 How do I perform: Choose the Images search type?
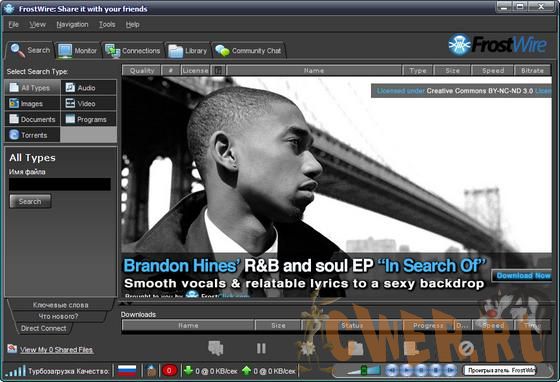pyautogui.click(x=32, y=104)
